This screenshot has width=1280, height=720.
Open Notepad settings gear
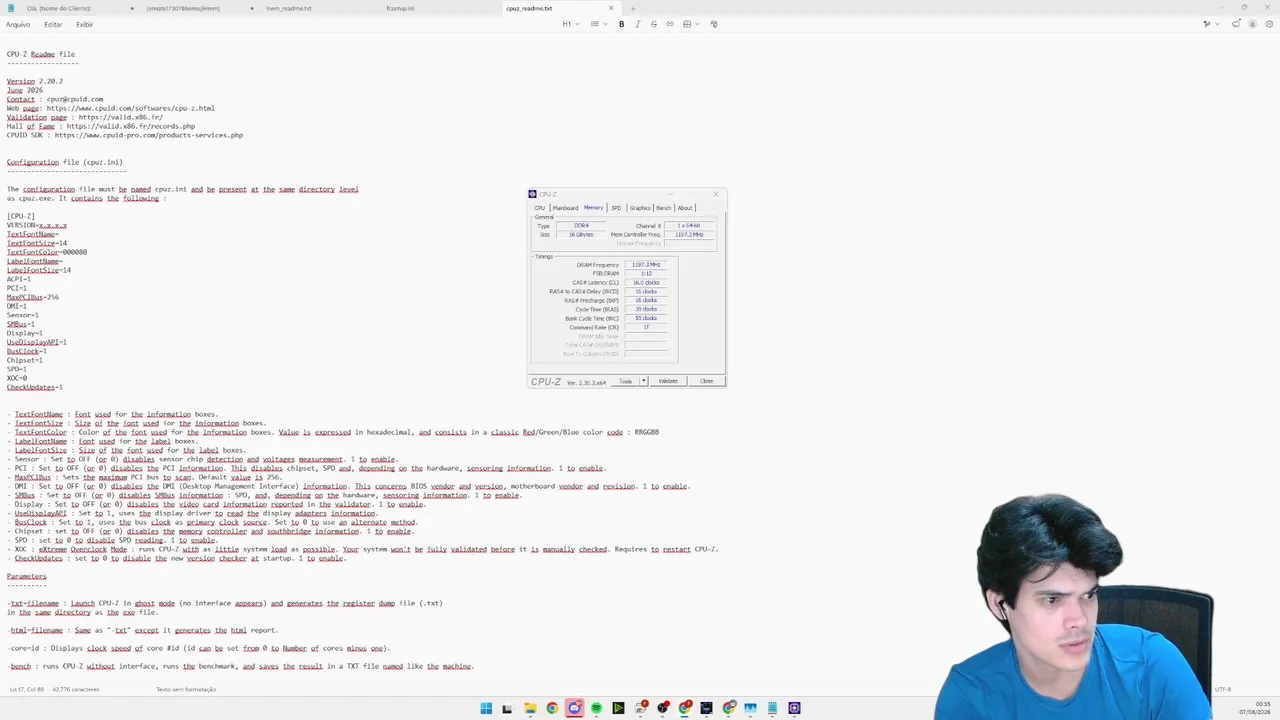(x=1268, y=24)
